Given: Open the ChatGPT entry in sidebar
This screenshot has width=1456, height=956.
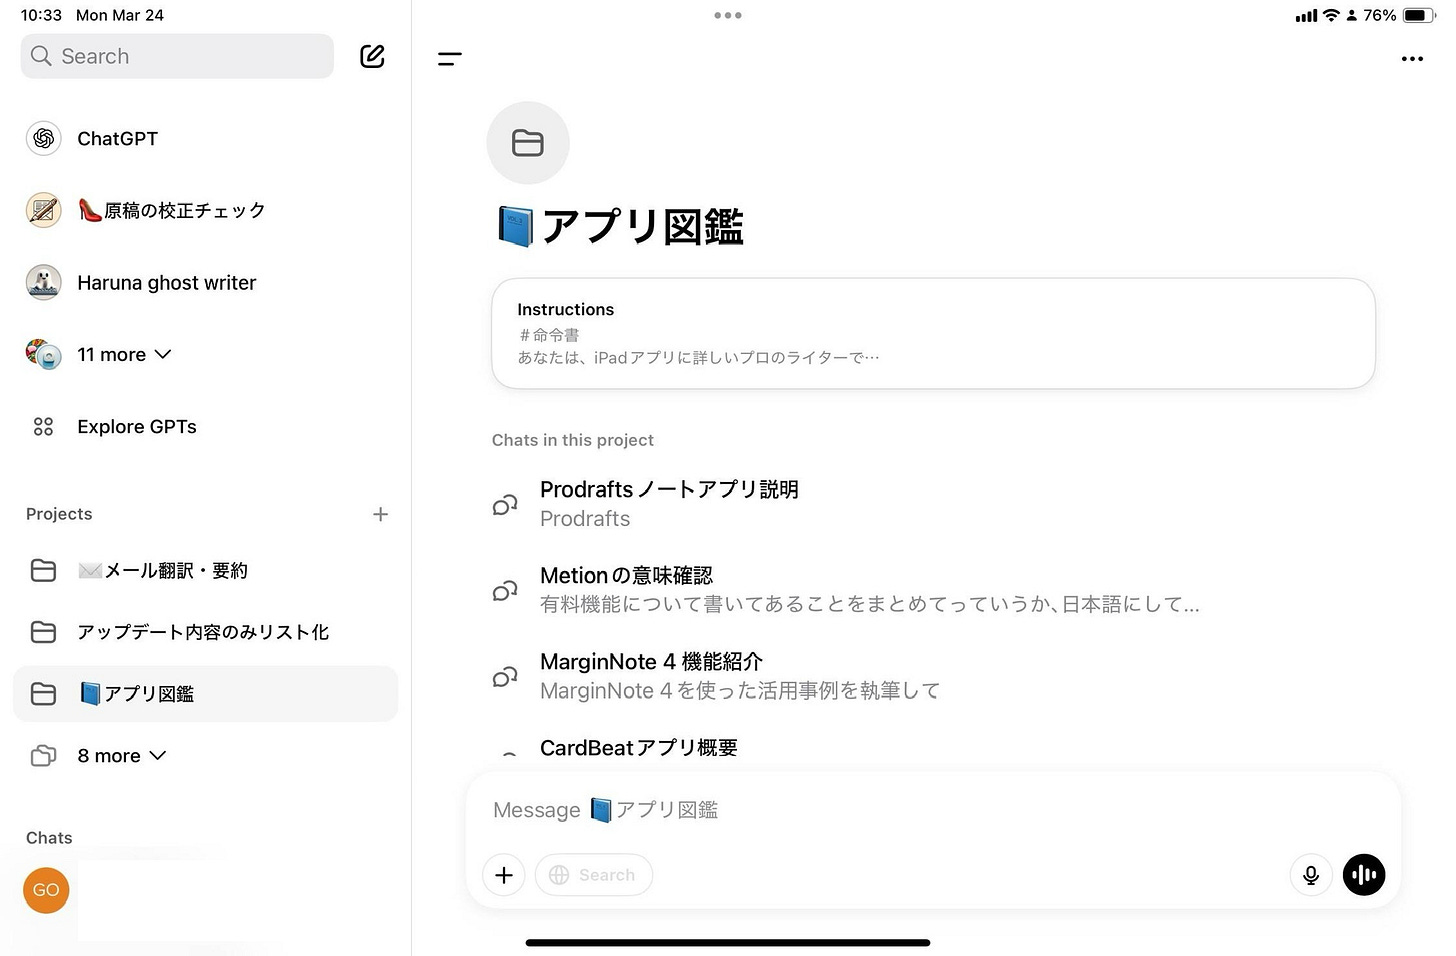Looking at the screenshot, I should pos(205,139).
